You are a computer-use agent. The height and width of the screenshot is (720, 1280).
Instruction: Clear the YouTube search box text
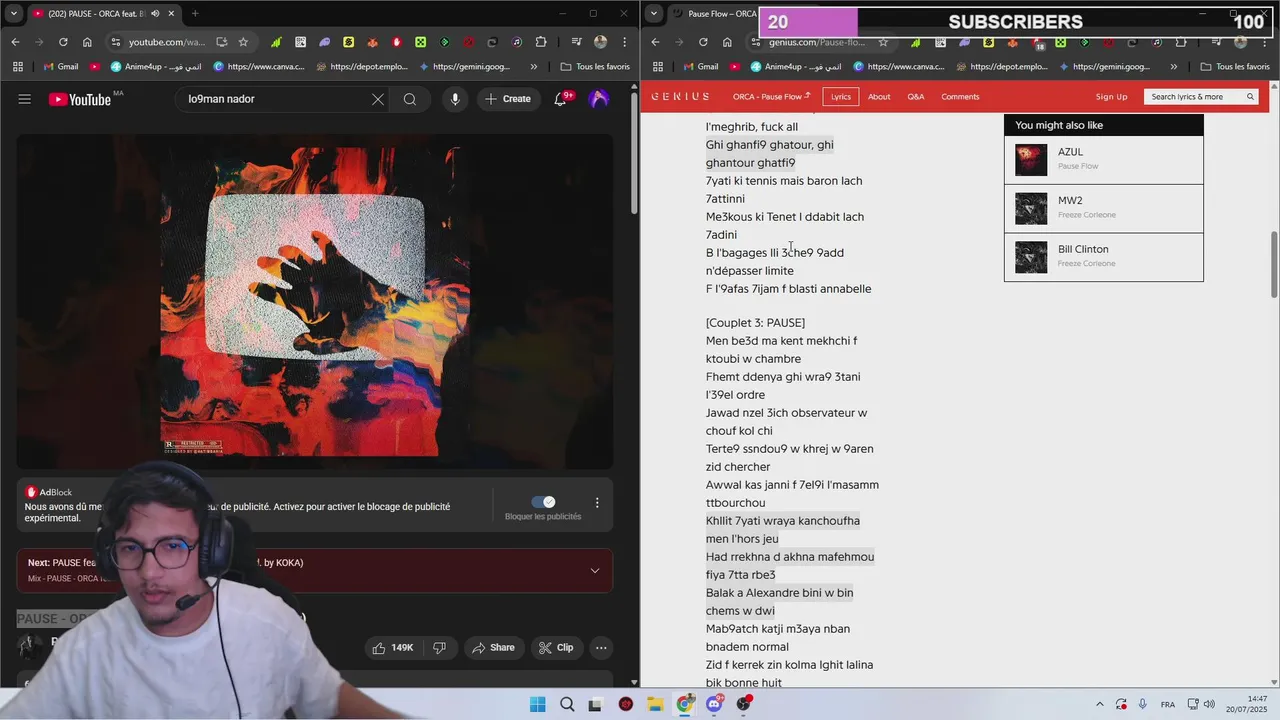pyautogui.click(x=377, y=99)
